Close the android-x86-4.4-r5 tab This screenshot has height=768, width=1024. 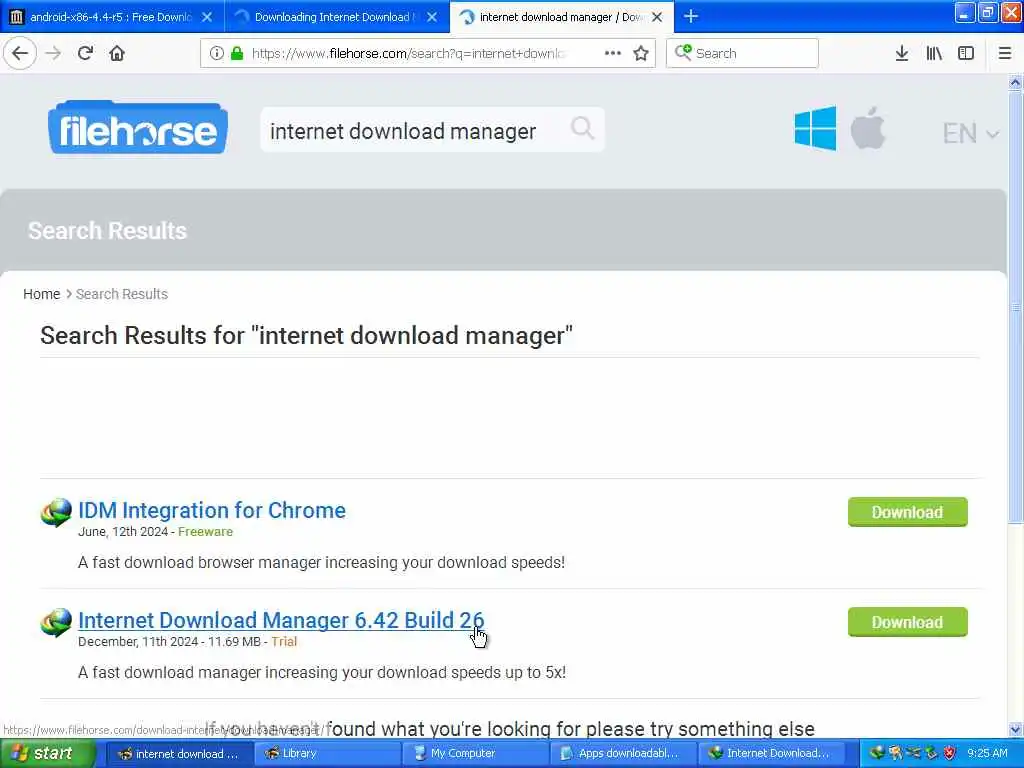(207, 17)
